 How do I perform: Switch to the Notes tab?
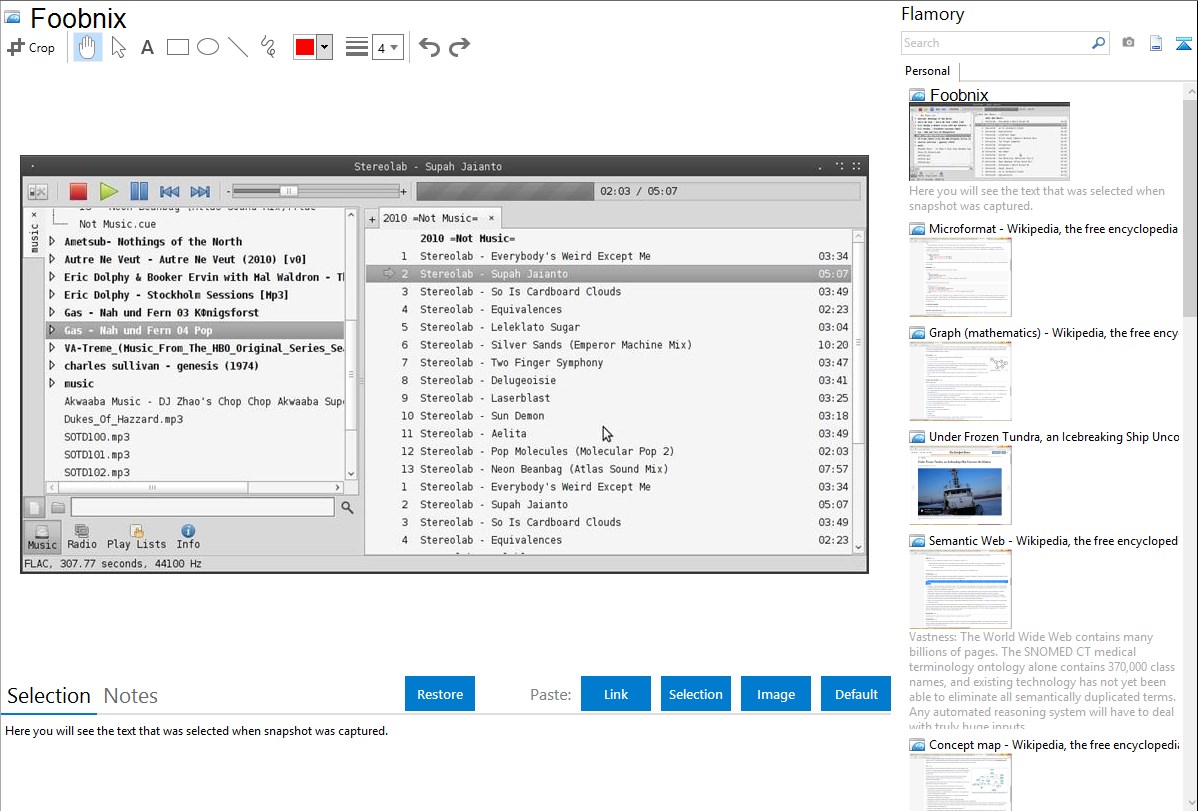click(x=131, y=696)
